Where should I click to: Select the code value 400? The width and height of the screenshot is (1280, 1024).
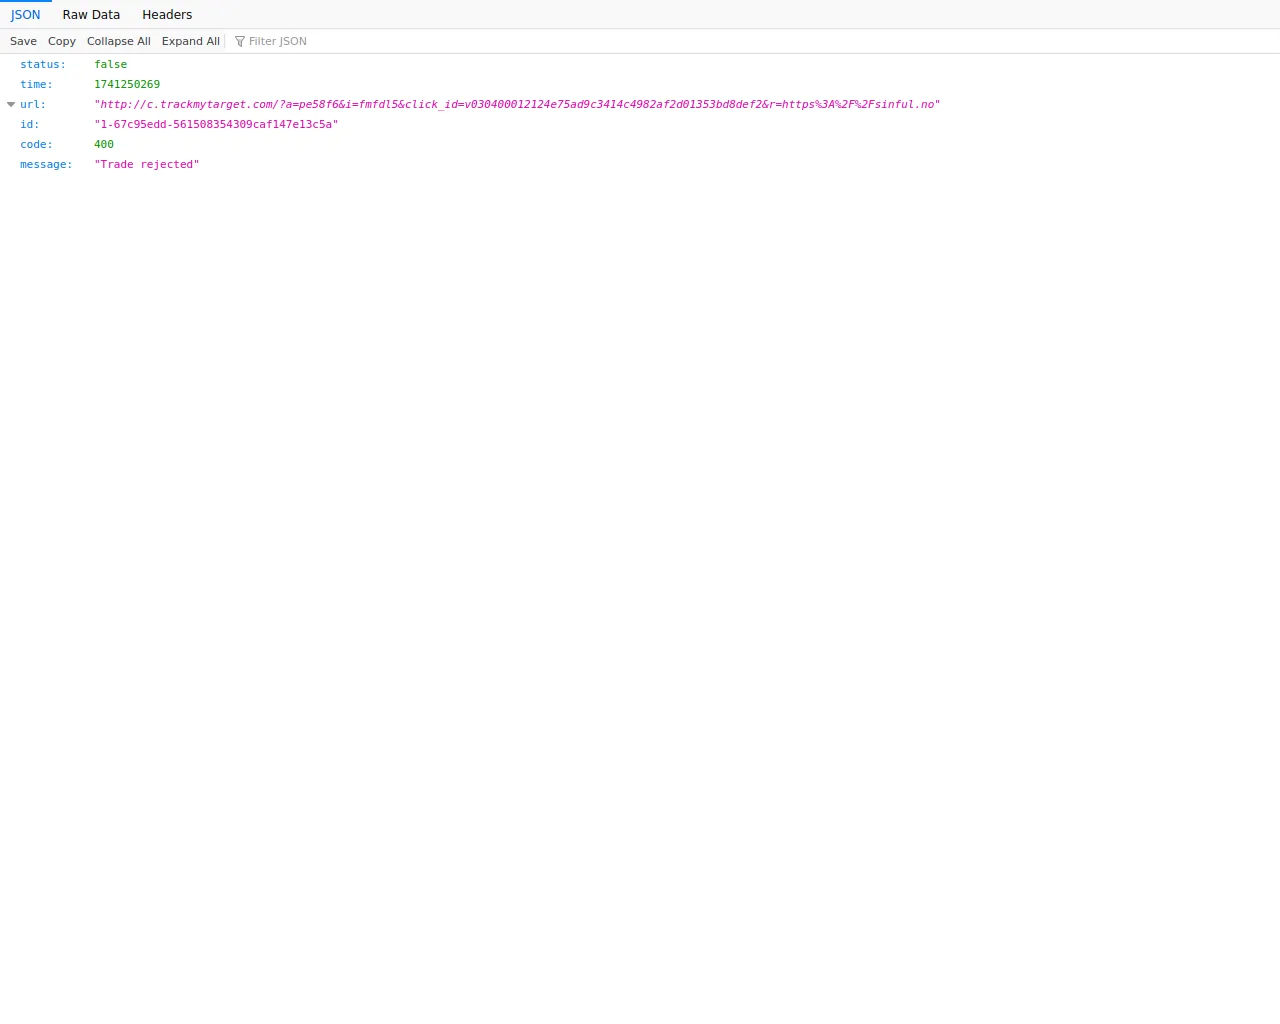point(104,144)
